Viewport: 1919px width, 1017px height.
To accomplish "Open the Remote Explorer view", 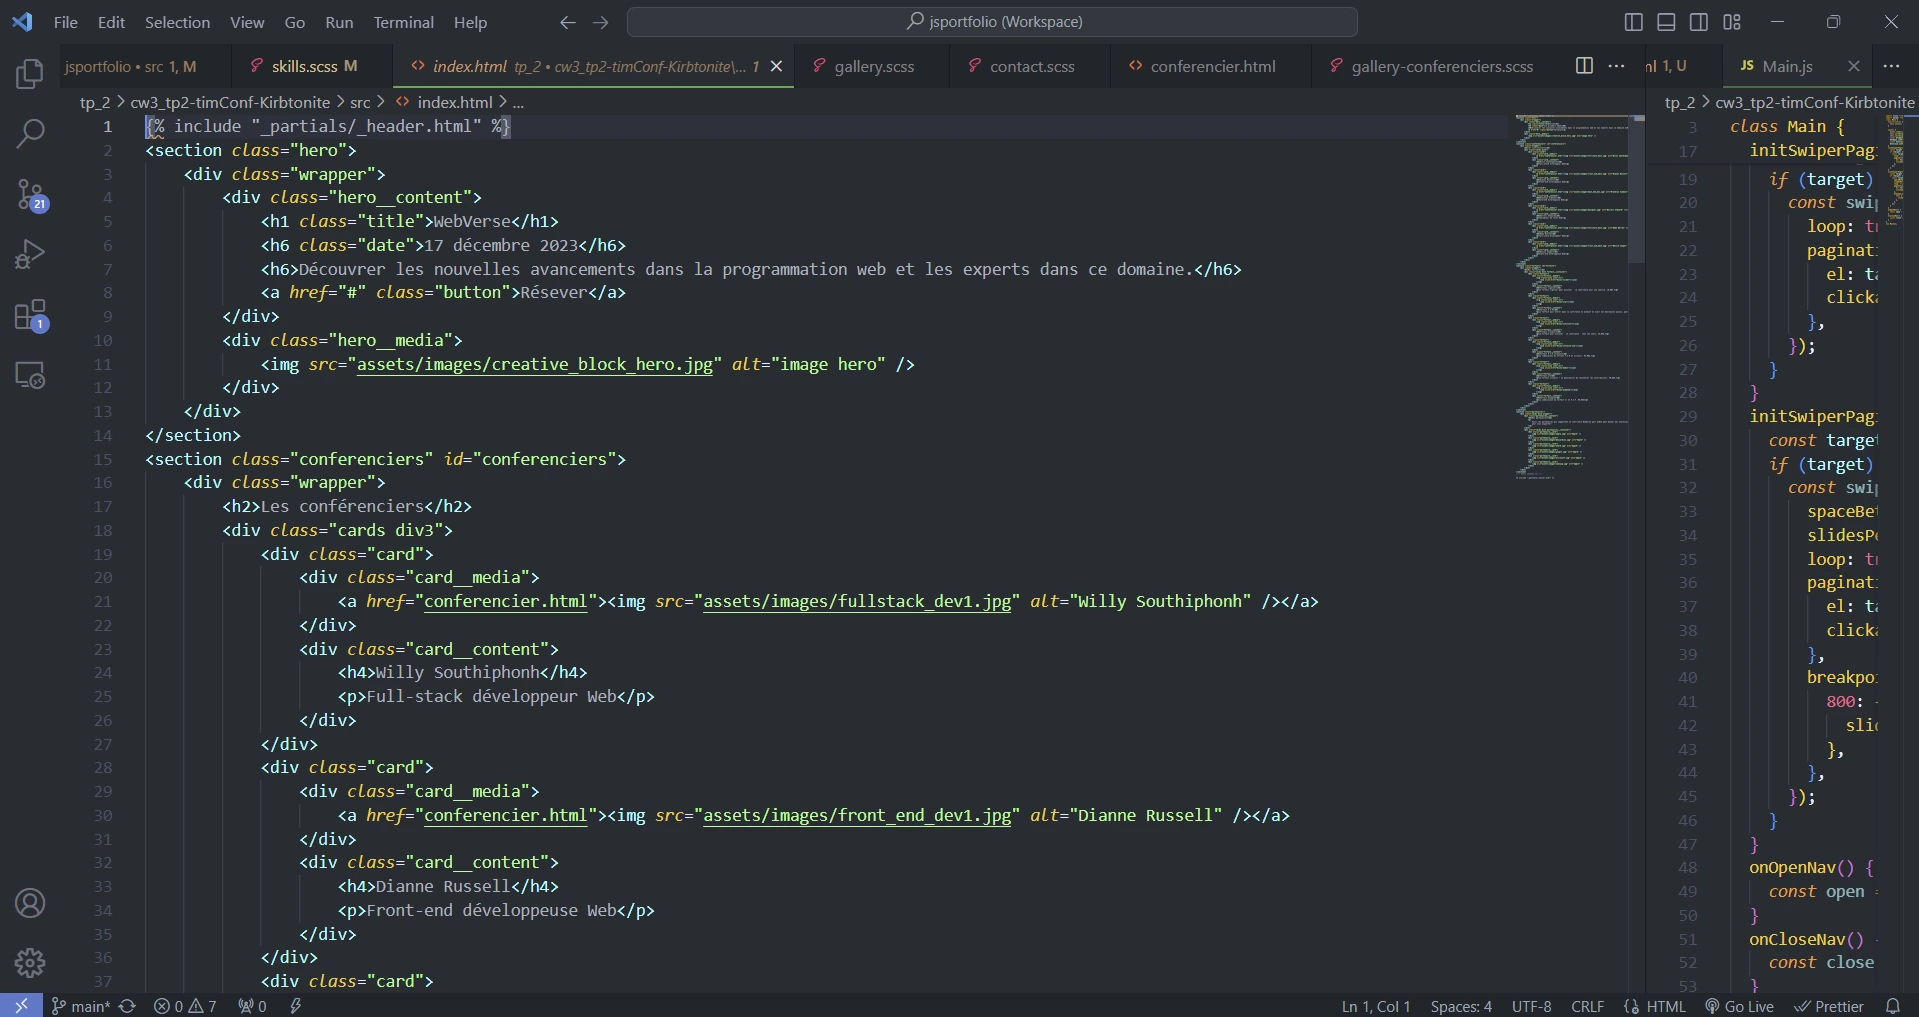I will pos(30,375).
